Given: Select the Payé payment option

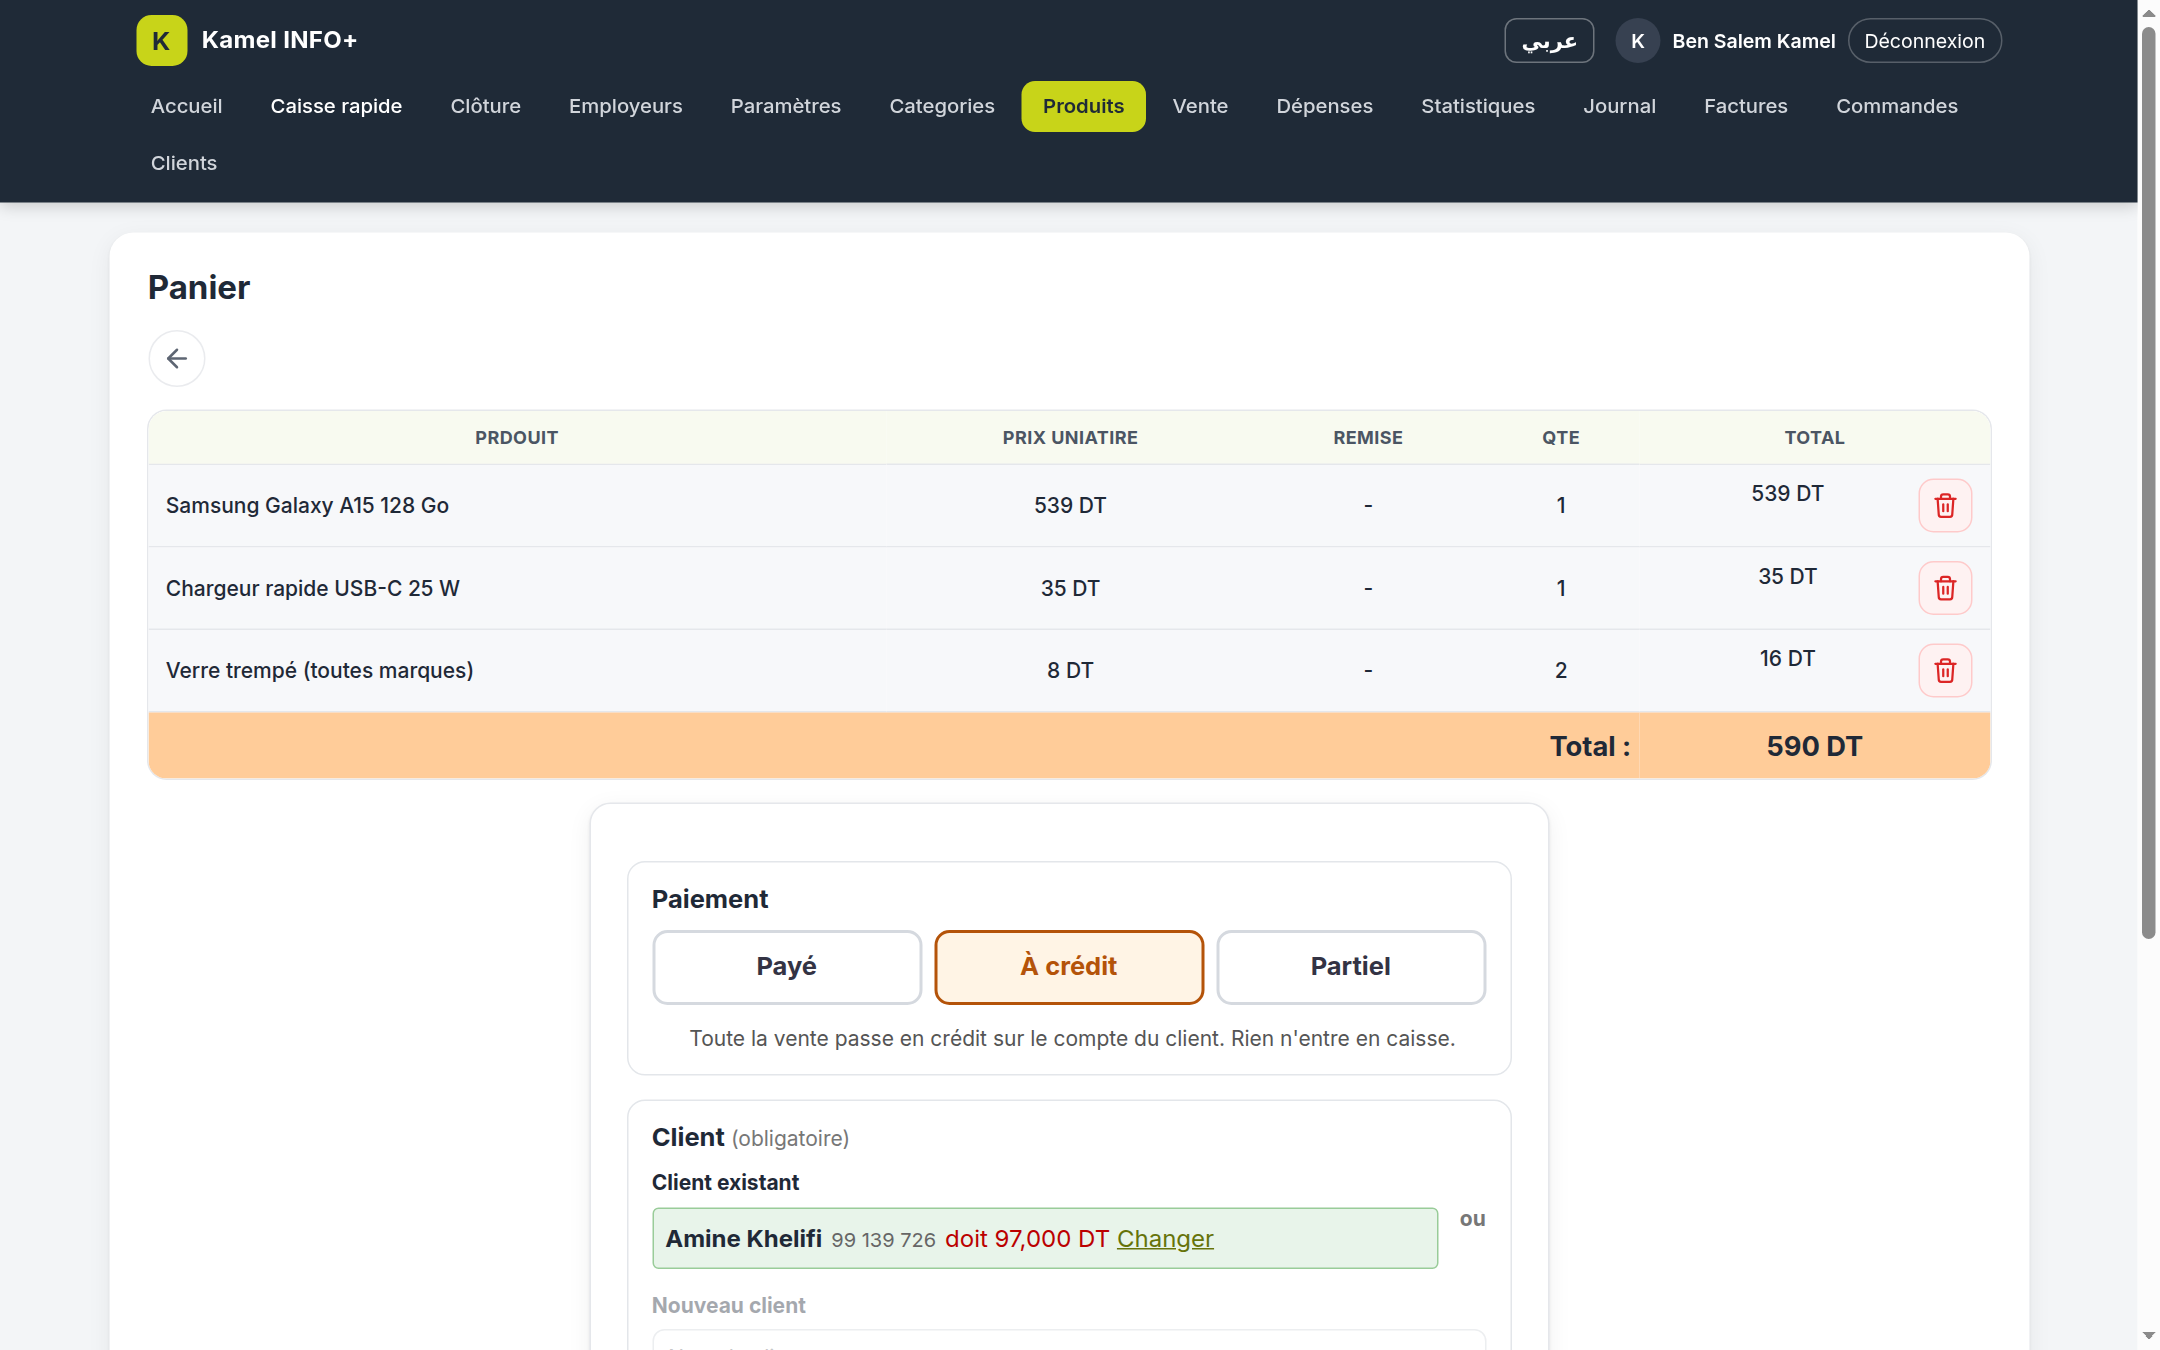Looking at the screenshot, I should pyautogui.click(x=786, y=966).
